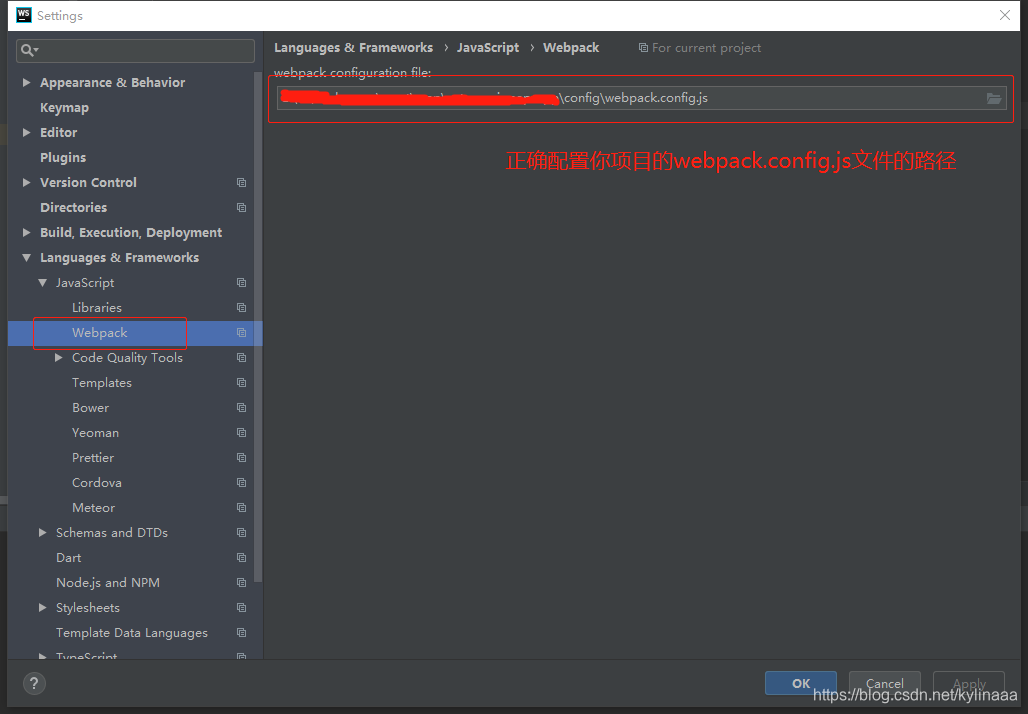
Task: Click the help question mark button
Action: pos(34,683)
